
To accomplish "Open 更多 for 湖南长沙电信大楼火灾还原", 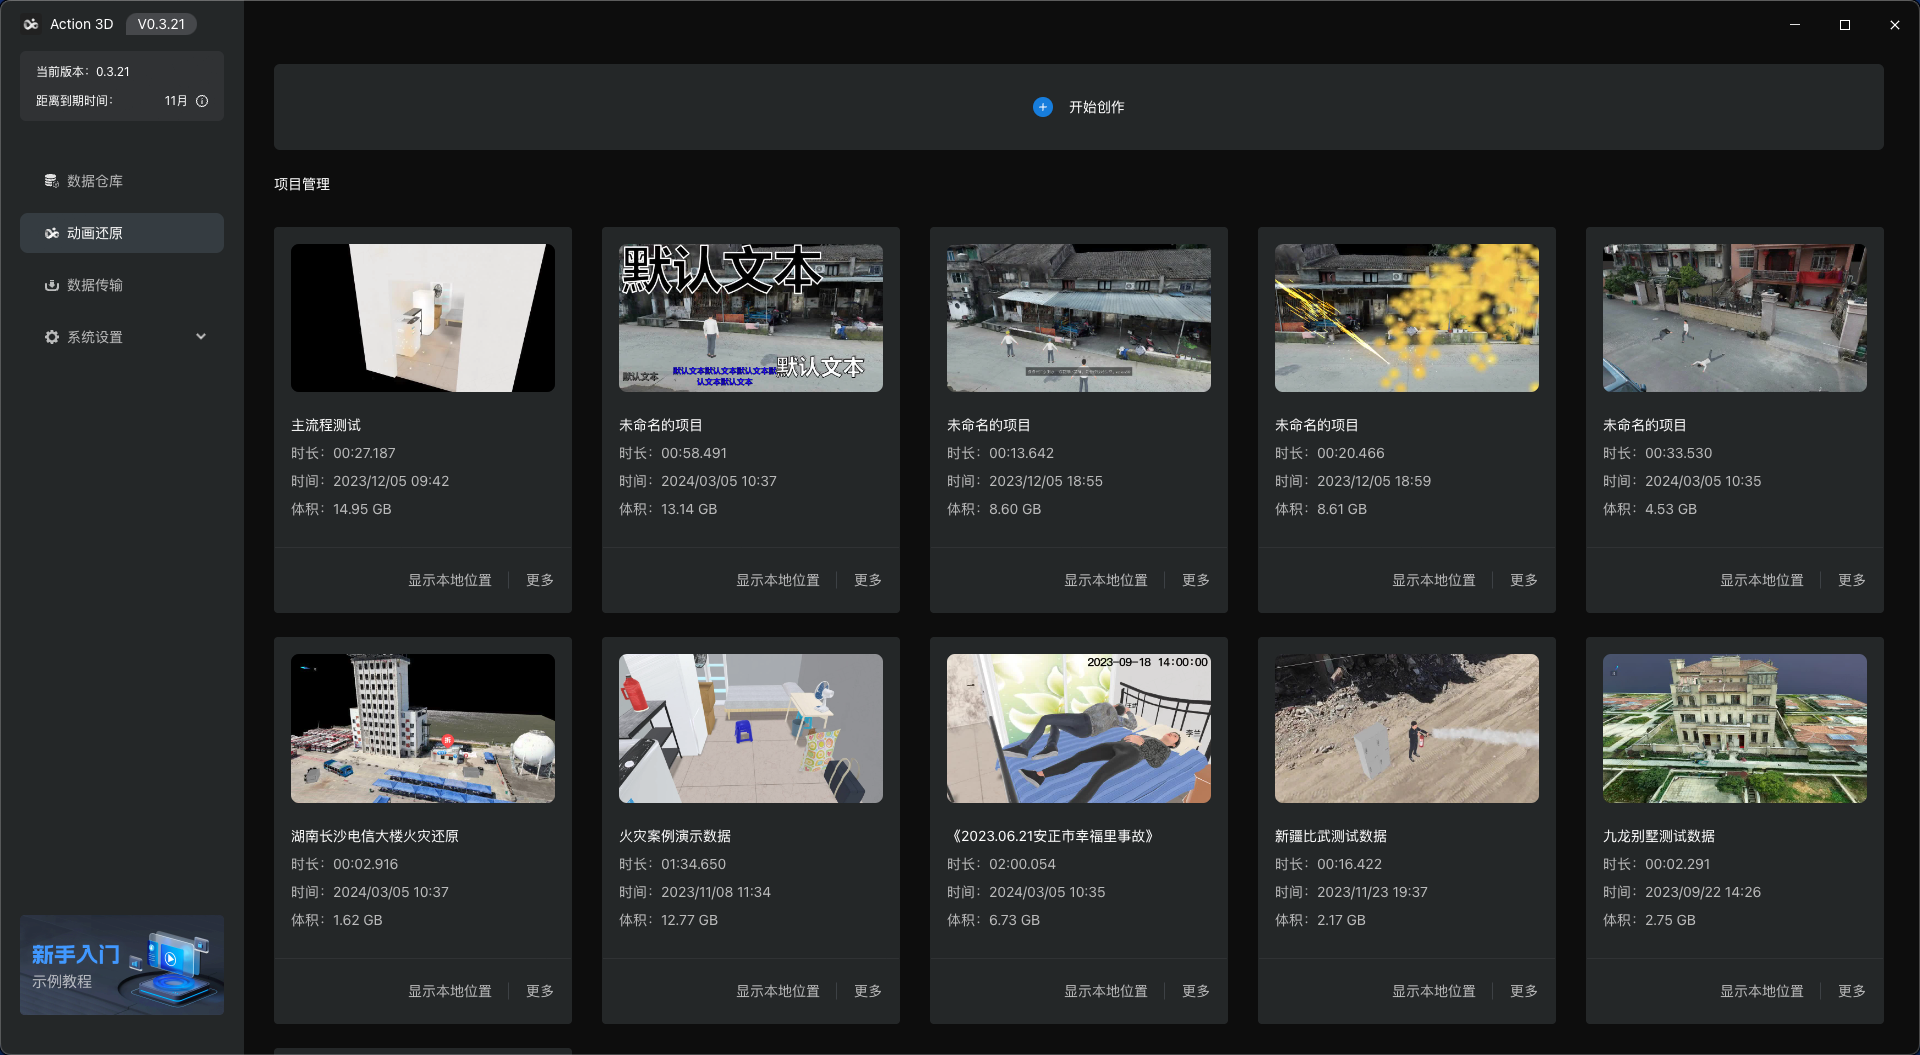I will pyautogui.click(x=539, y=991).
